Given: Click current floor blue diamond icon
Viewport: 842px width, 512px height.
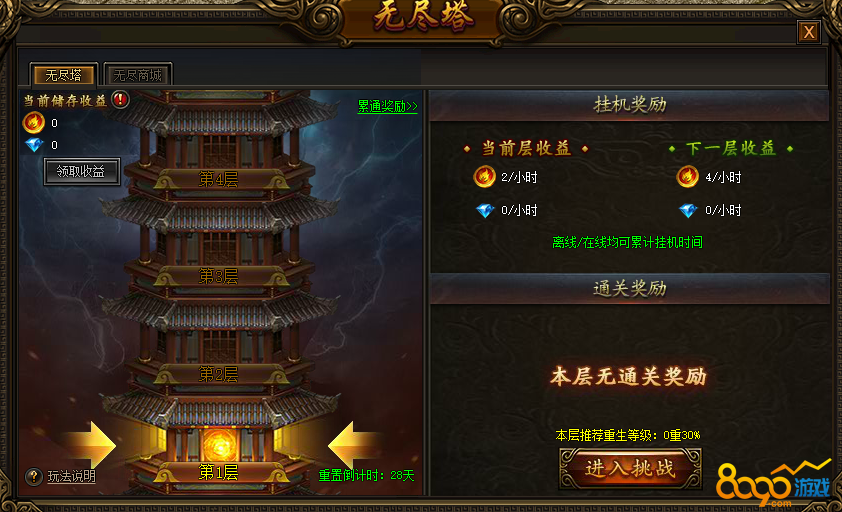Looking at the screenshot, I should tap(485, 210).
